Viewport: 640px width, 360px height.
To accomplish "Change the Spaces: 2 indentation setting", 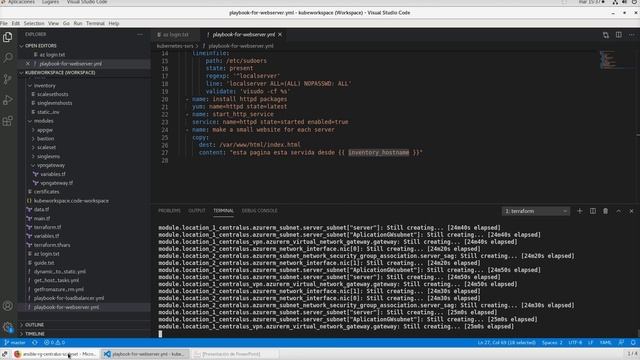I will pyautogui.click(x=552, y=342).
